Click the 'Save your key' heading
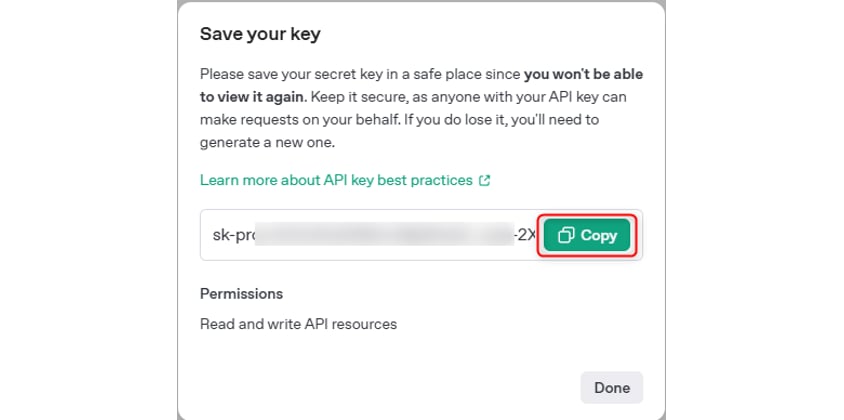The width and height of the screenshot is (844, 420). tap(259, 34)
